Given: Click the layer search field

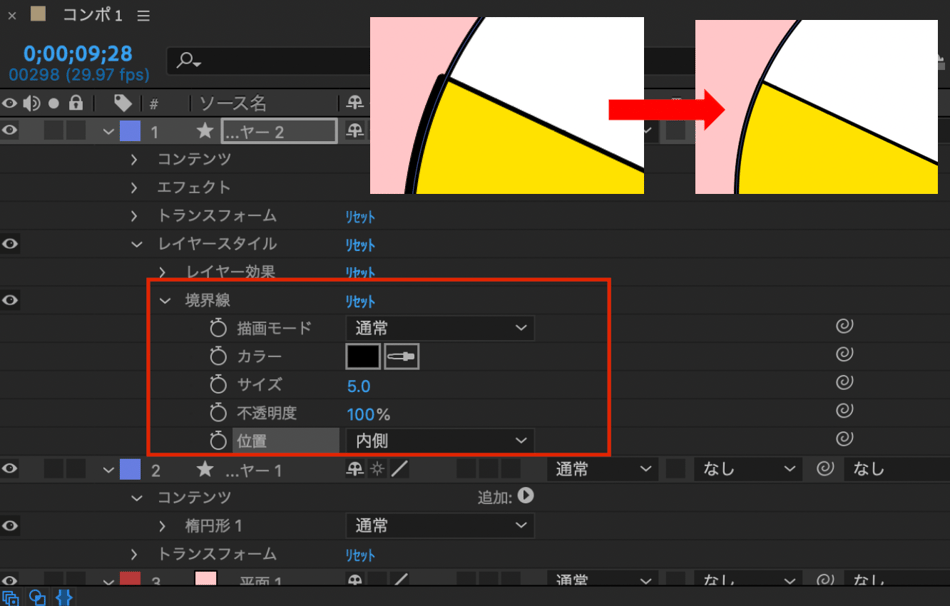Looking at the screenshot, I should click(x=268, y=61).
